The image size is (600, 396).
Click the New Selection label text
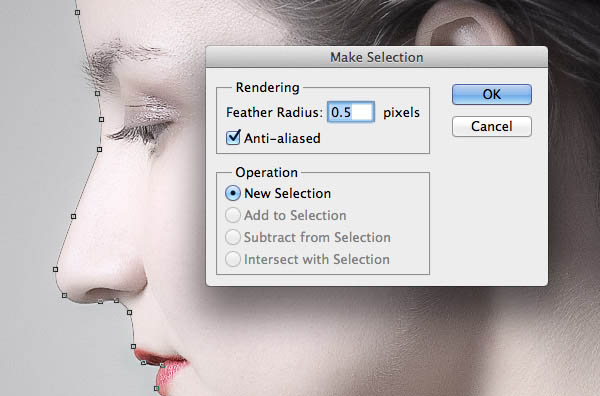(x=287, y=193)
